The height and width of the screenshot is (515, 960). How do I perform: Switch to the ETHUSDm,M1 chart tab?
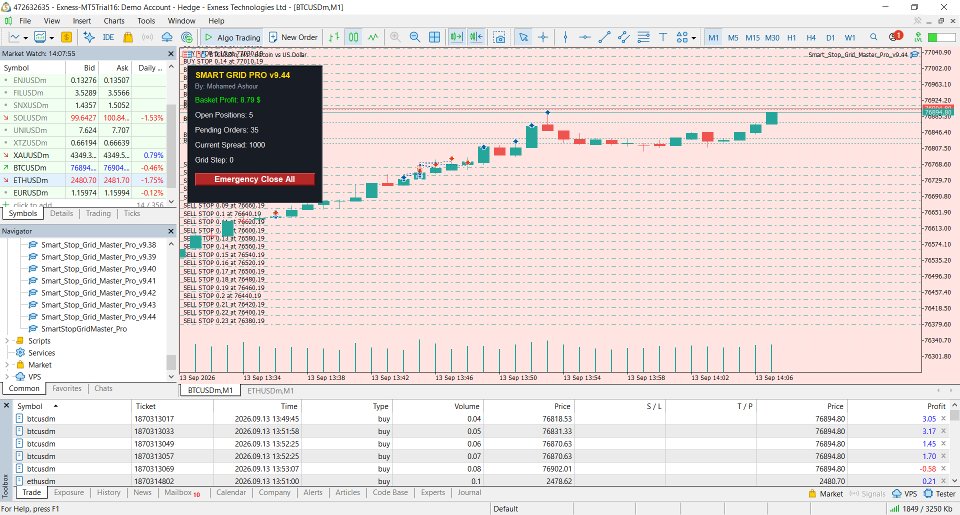(x=270, y=391)
